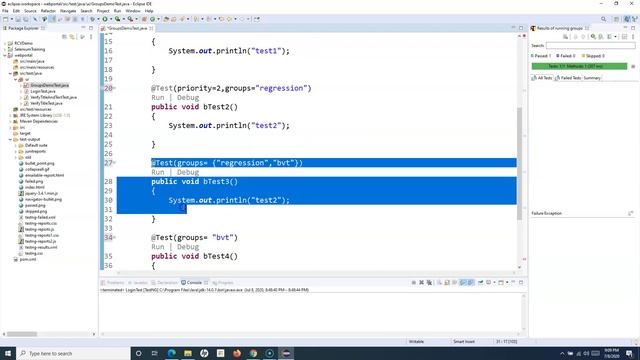Click the toolbar Search magnifier at top right
Image resolution: width=640 pixels, height=360 pixels.
603,19
